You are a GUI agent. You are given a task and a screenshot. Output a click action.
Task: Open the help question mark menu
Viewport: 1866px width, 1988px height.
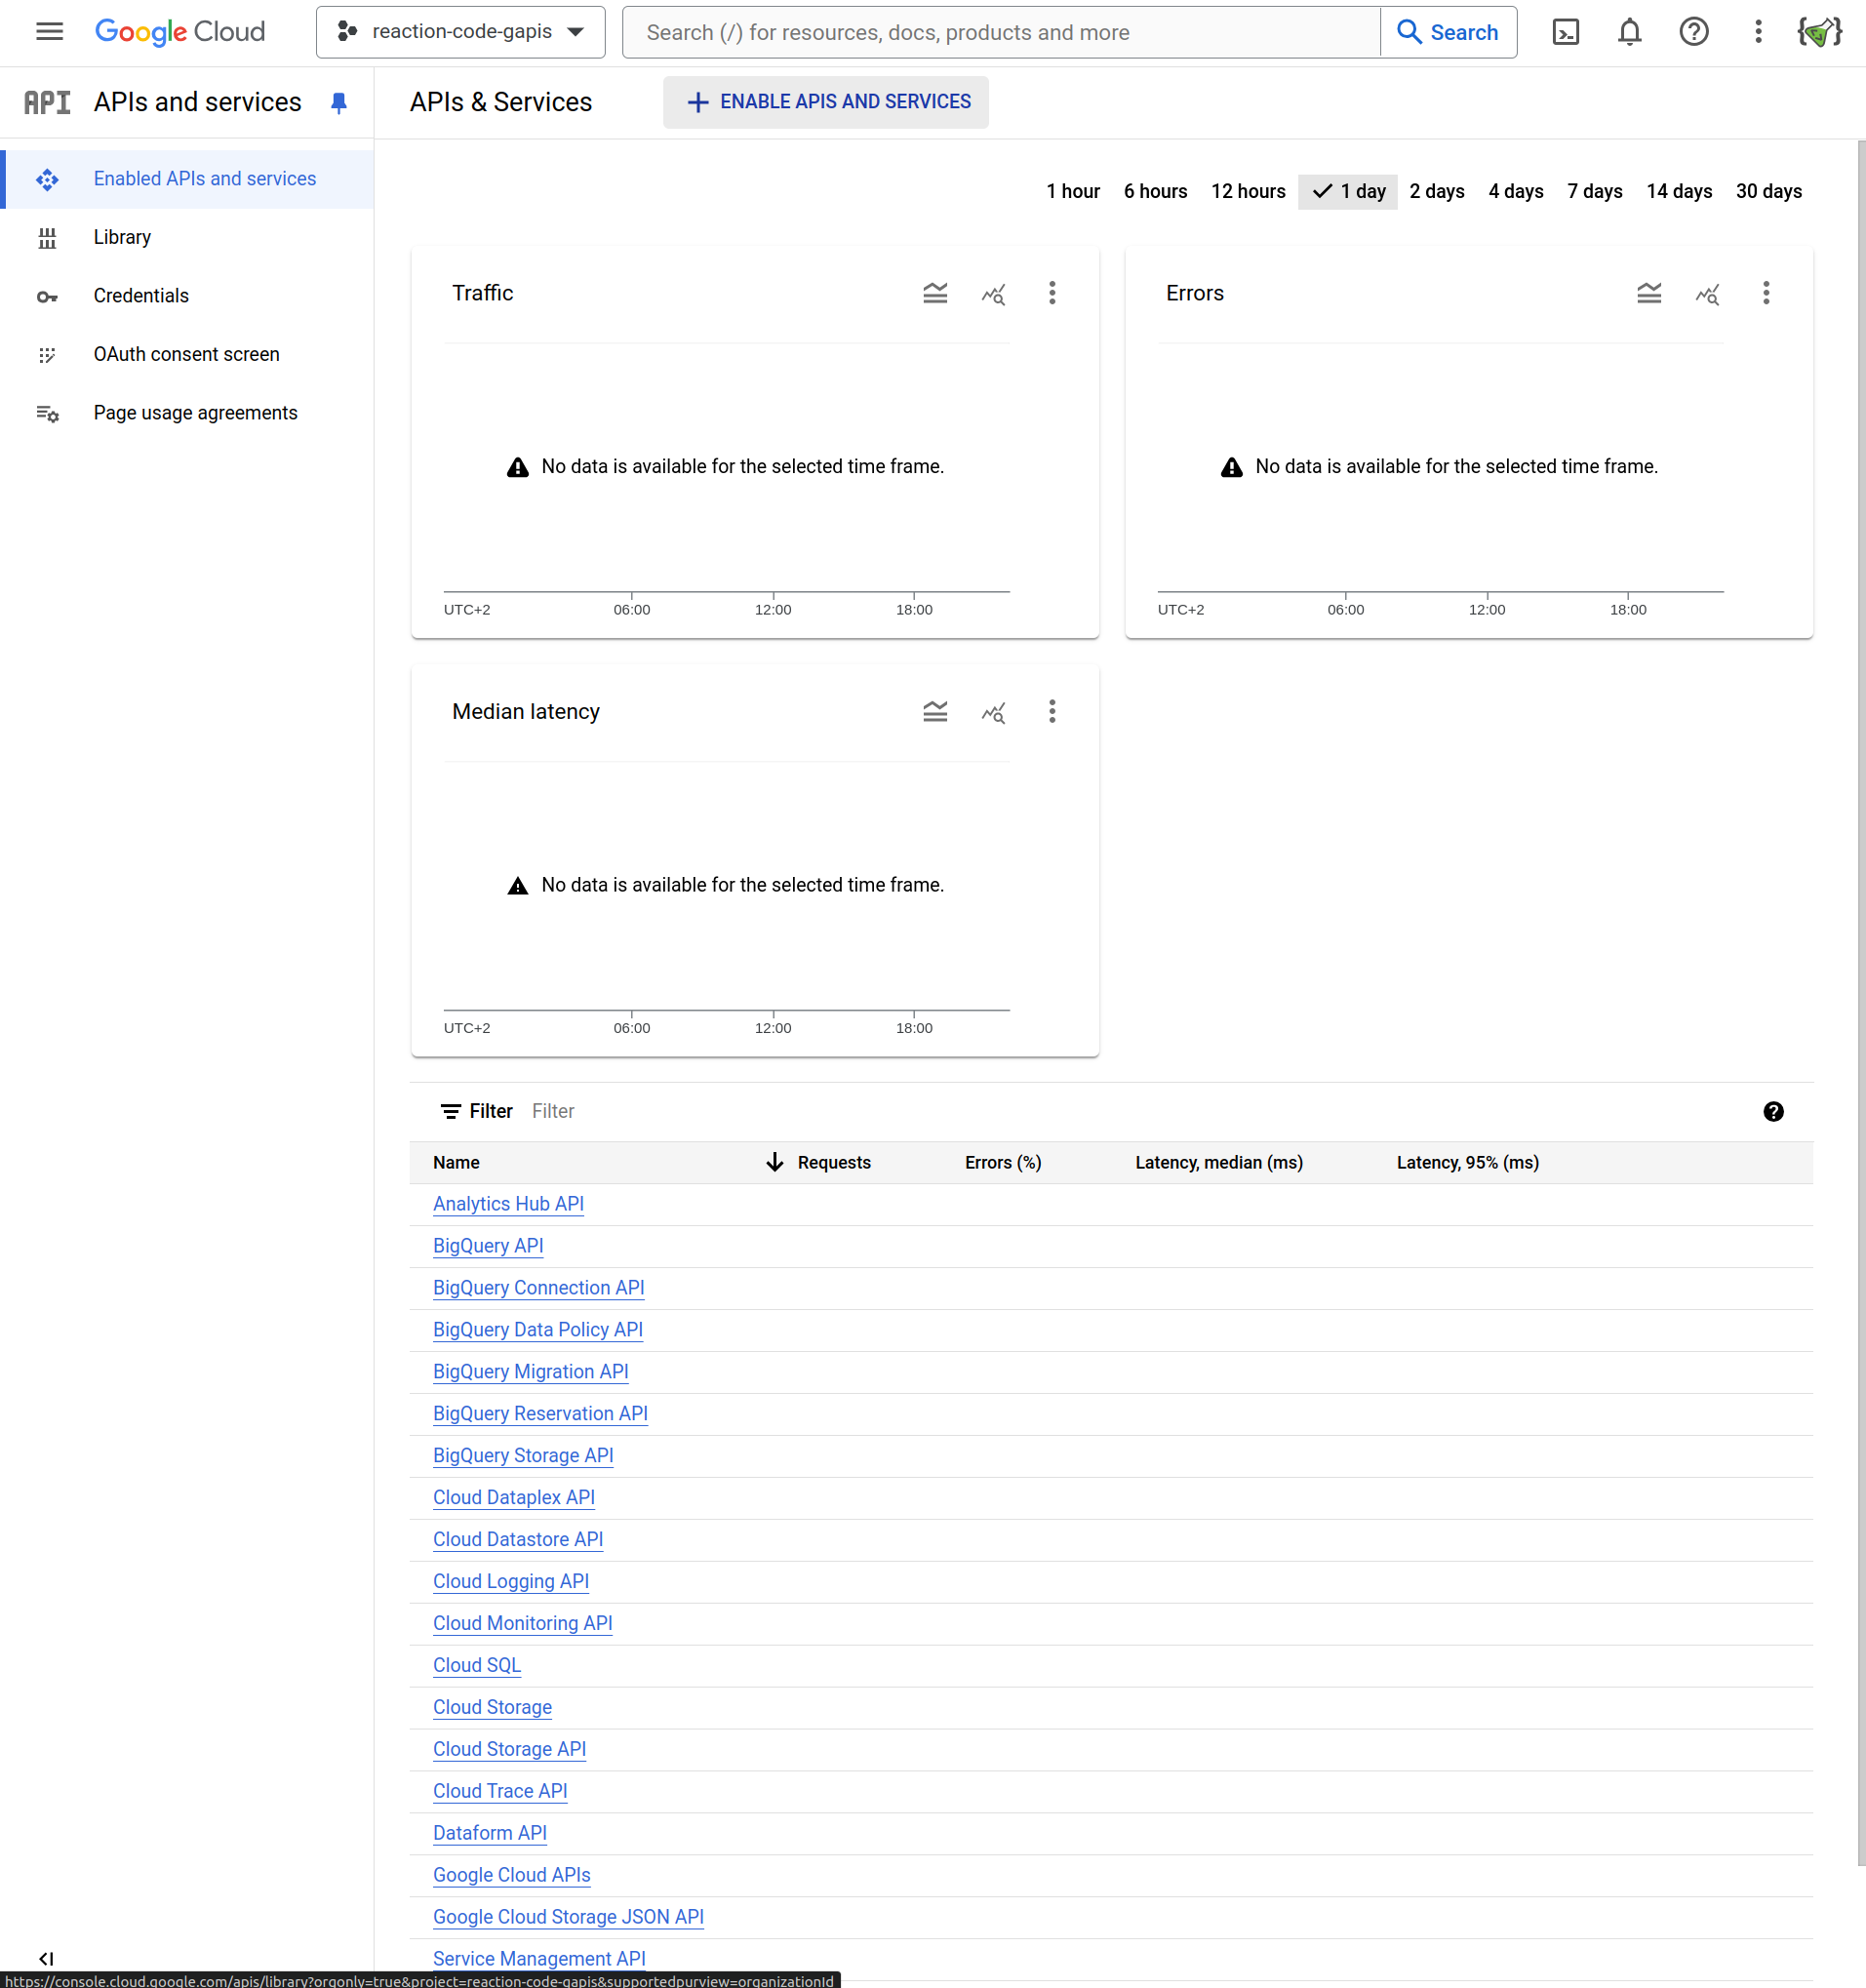pos(1693,32)
